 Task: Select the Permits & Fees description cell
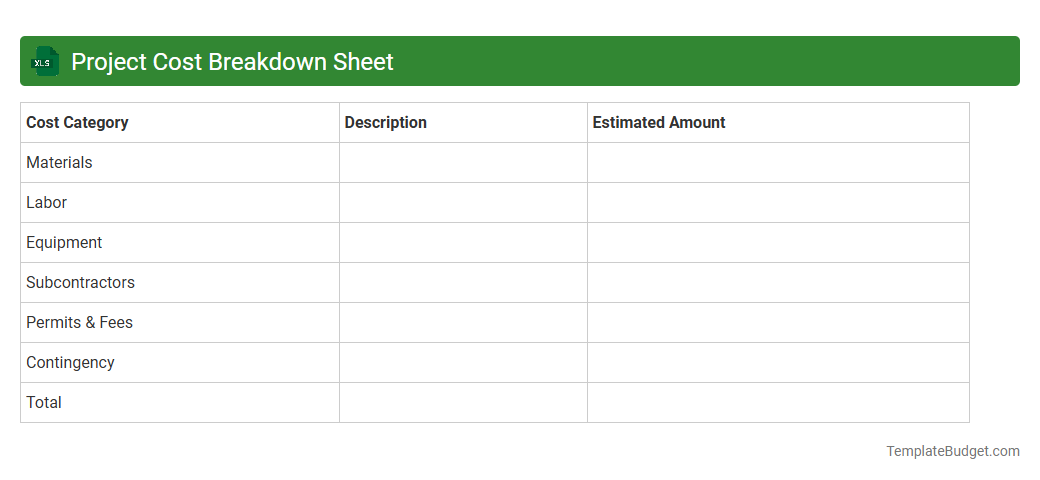(463, 323)
